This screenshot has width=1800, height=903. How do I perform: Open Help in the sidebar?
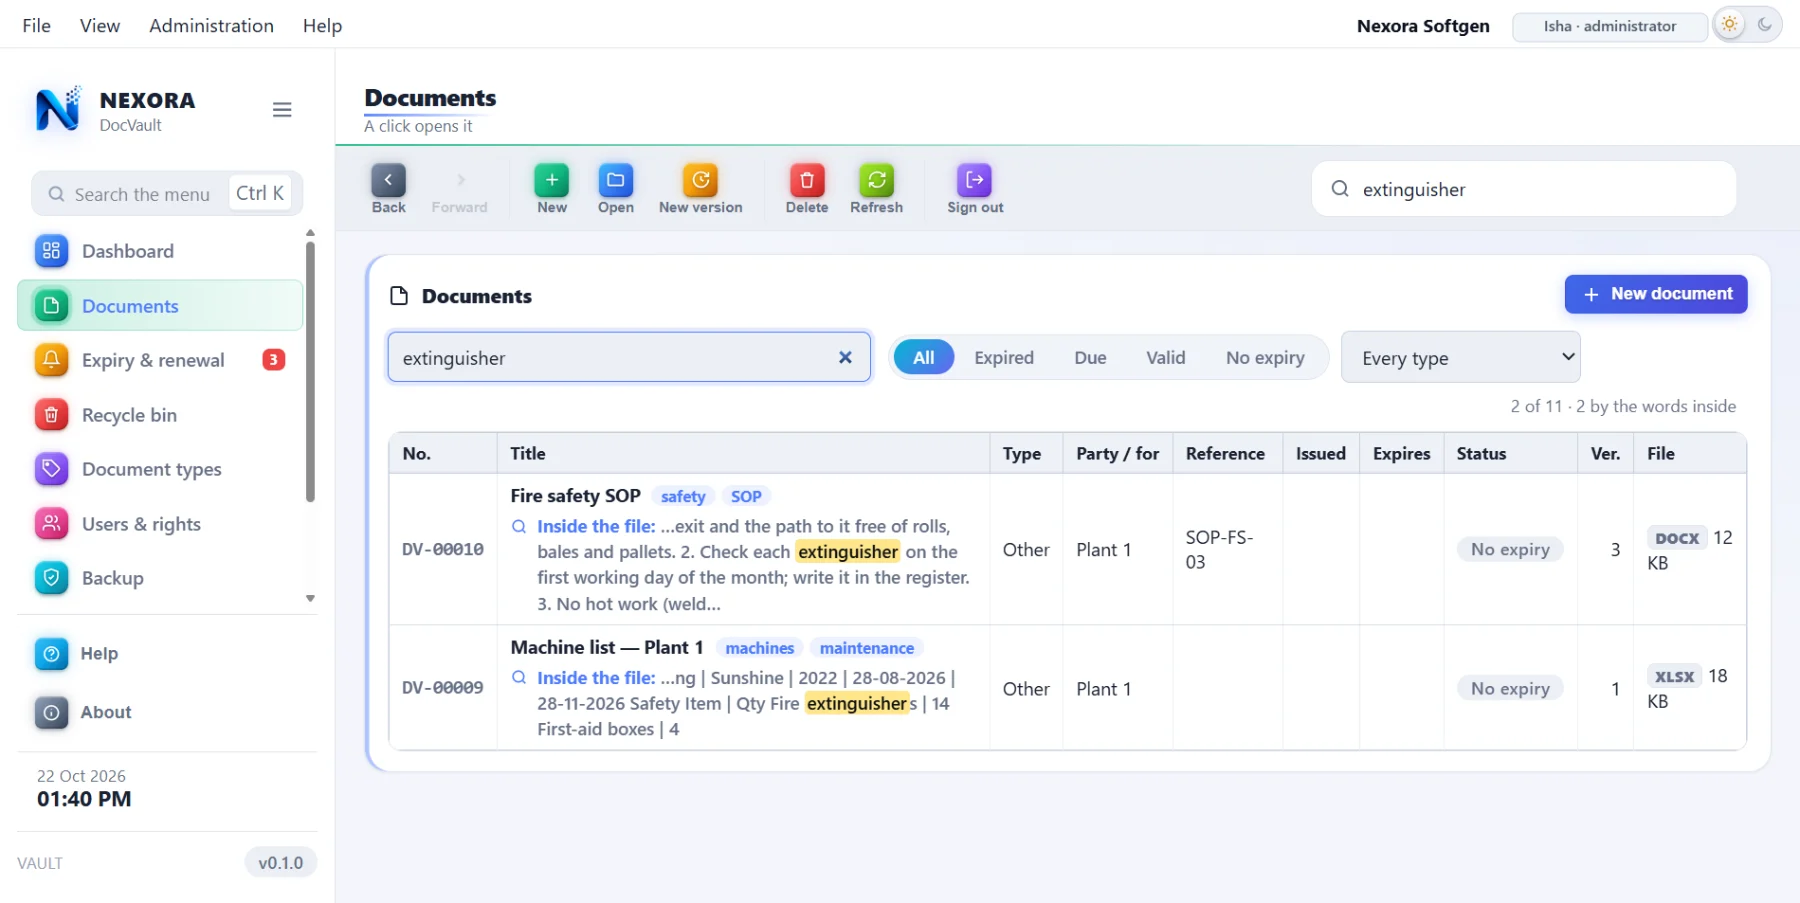pyautogui.click(x=160, y=654)
